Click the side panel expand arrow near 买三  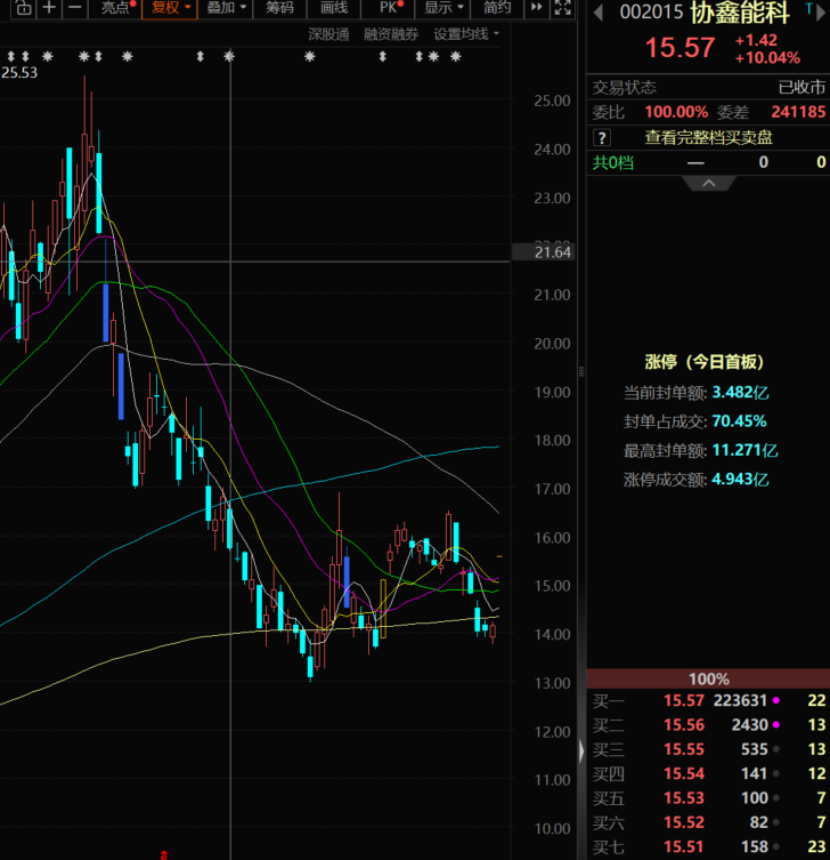(581, 750)
